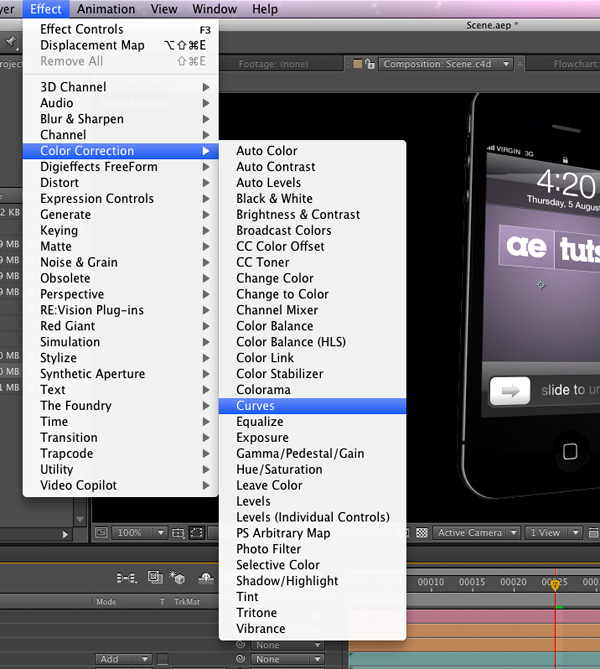Screen dimensions: 600x669
Task: Toggle the Region of Interest button
Action: tap(197, 532)
